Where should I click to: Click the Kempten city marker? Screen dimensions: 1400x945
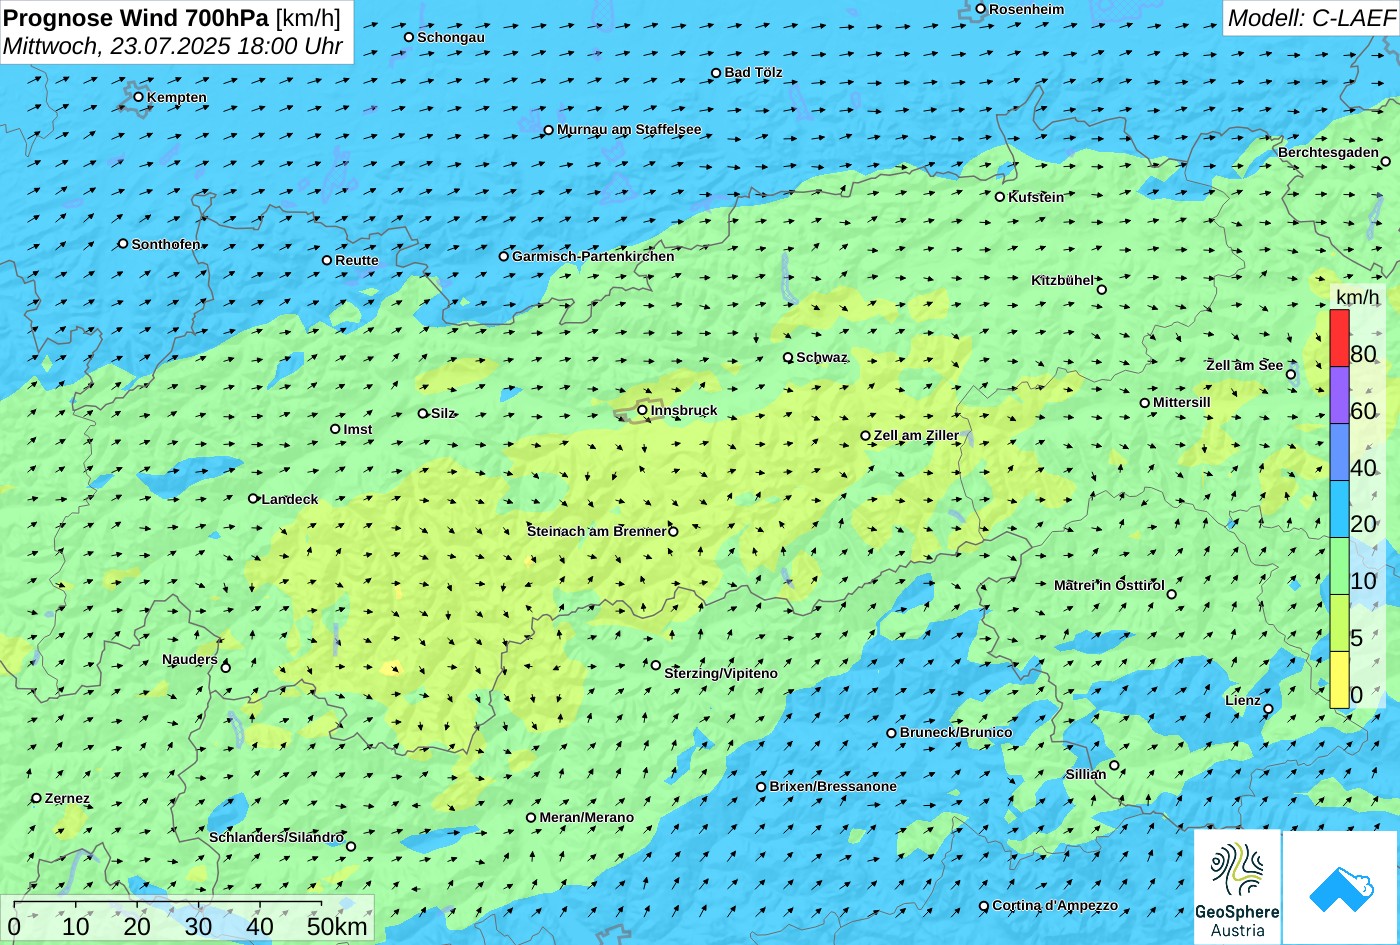[139, 97]
